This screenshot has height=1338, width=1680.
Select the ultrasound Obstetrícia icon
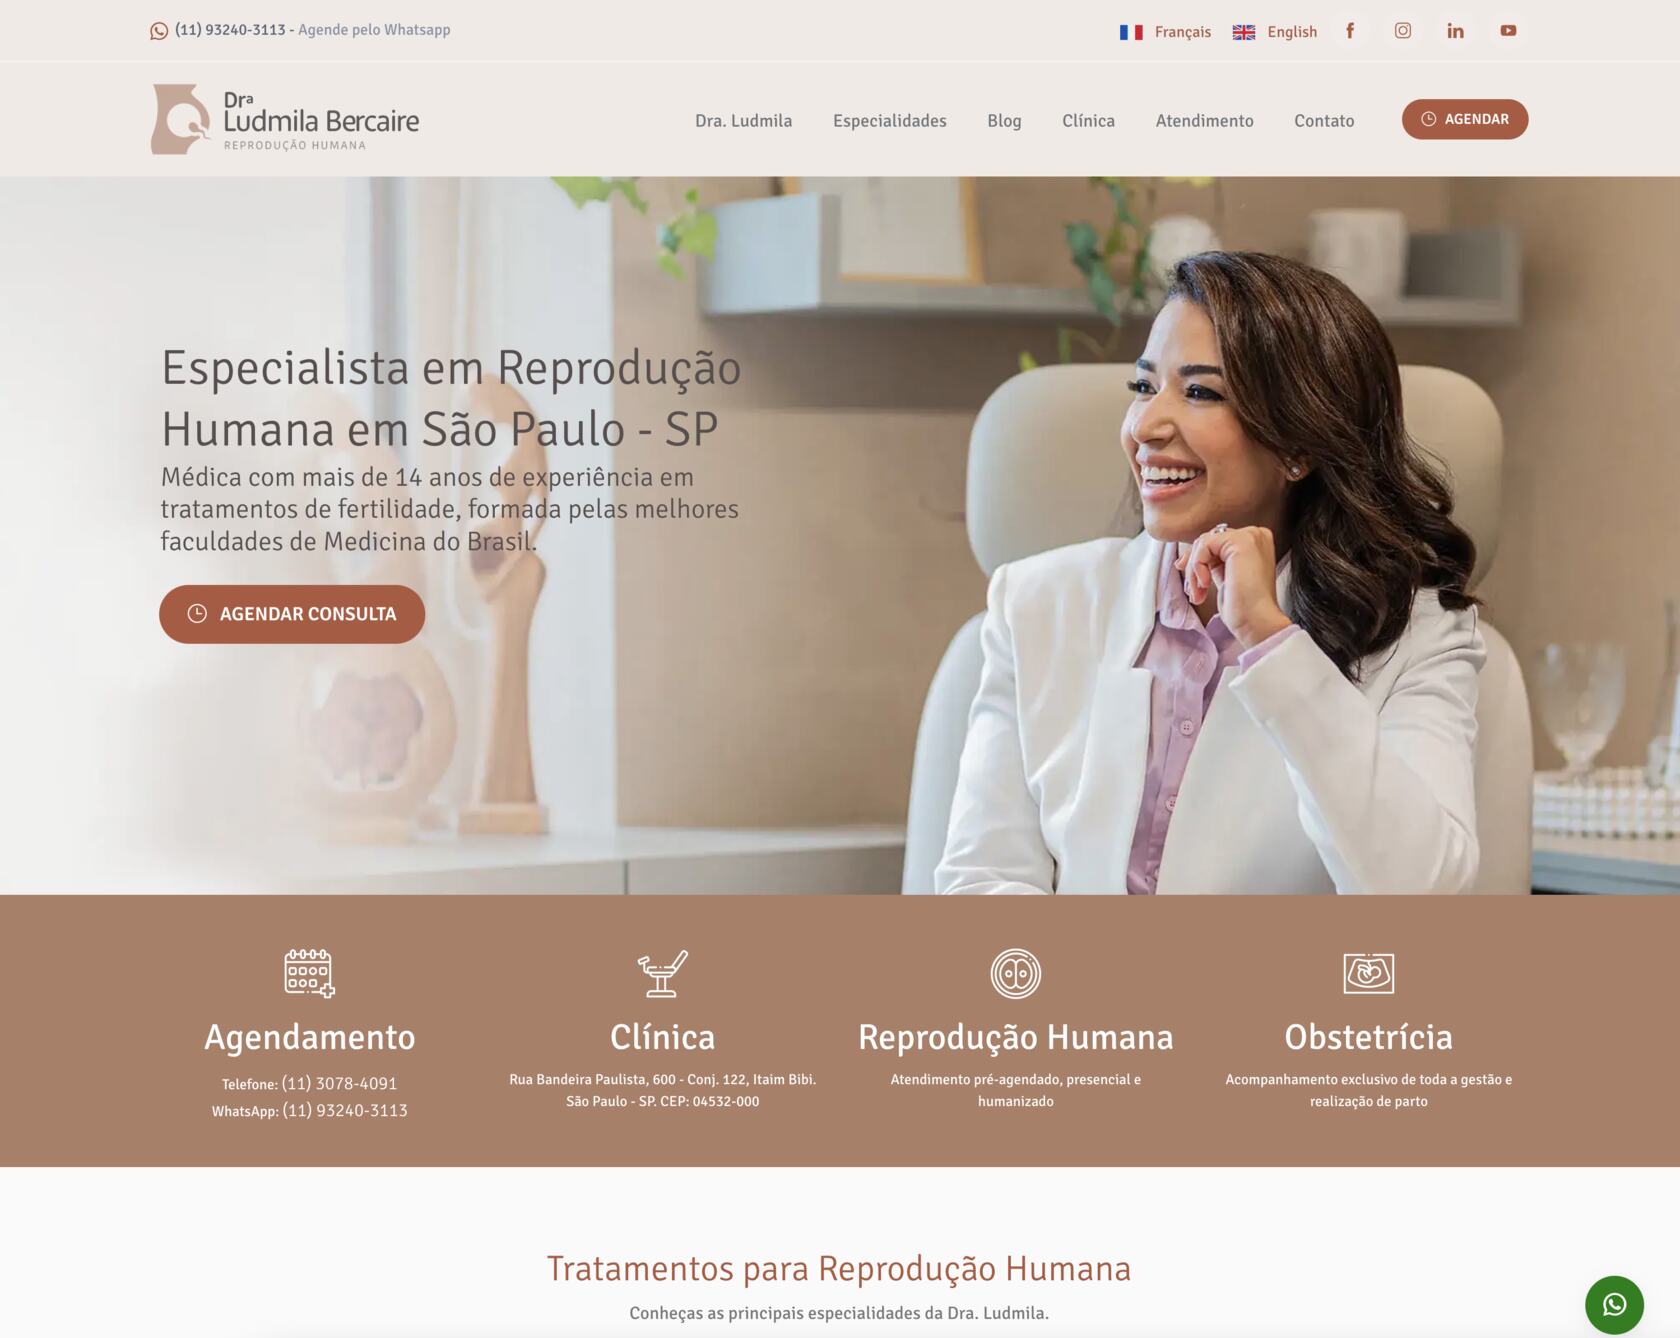tap(1368, 973)
